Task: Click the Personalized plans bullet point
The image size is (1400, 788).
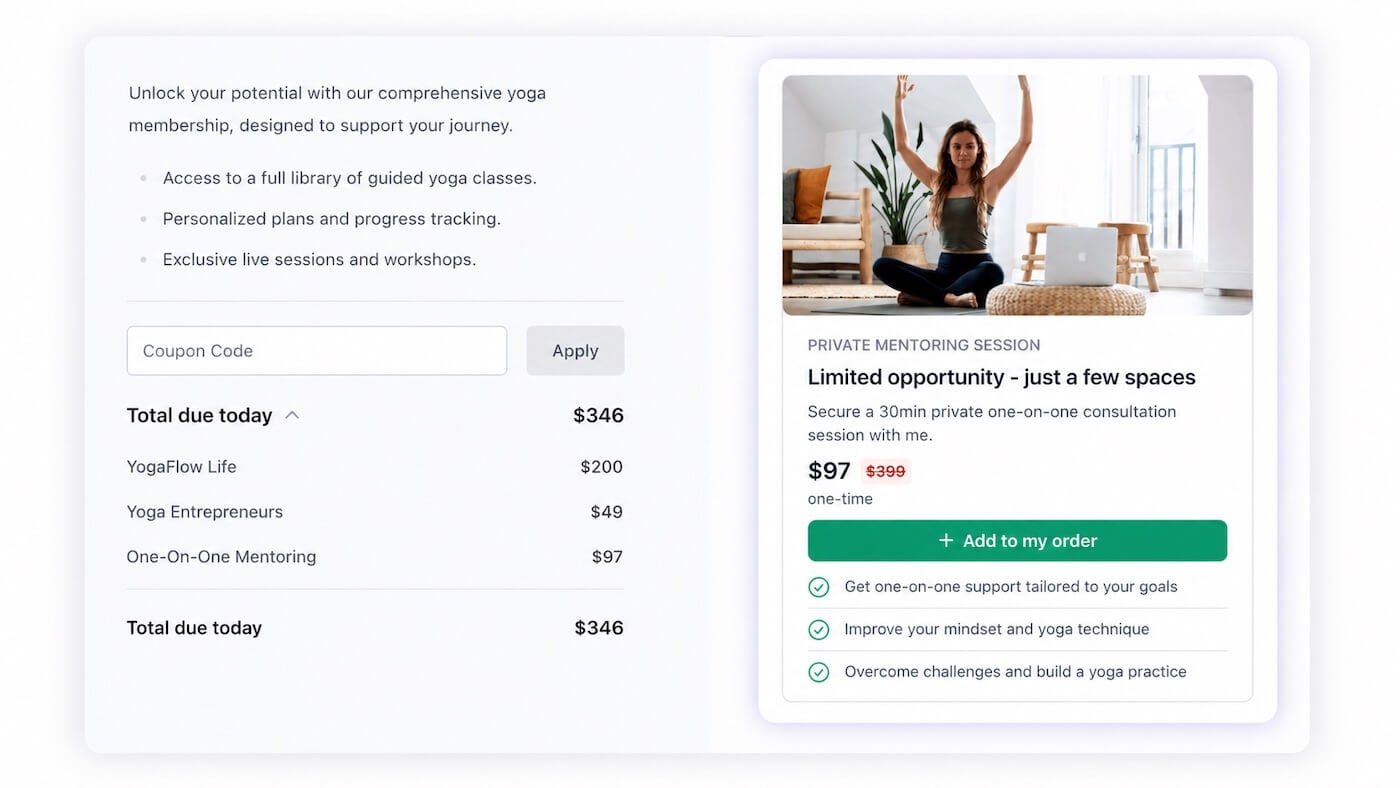Action: coord(332,218)
